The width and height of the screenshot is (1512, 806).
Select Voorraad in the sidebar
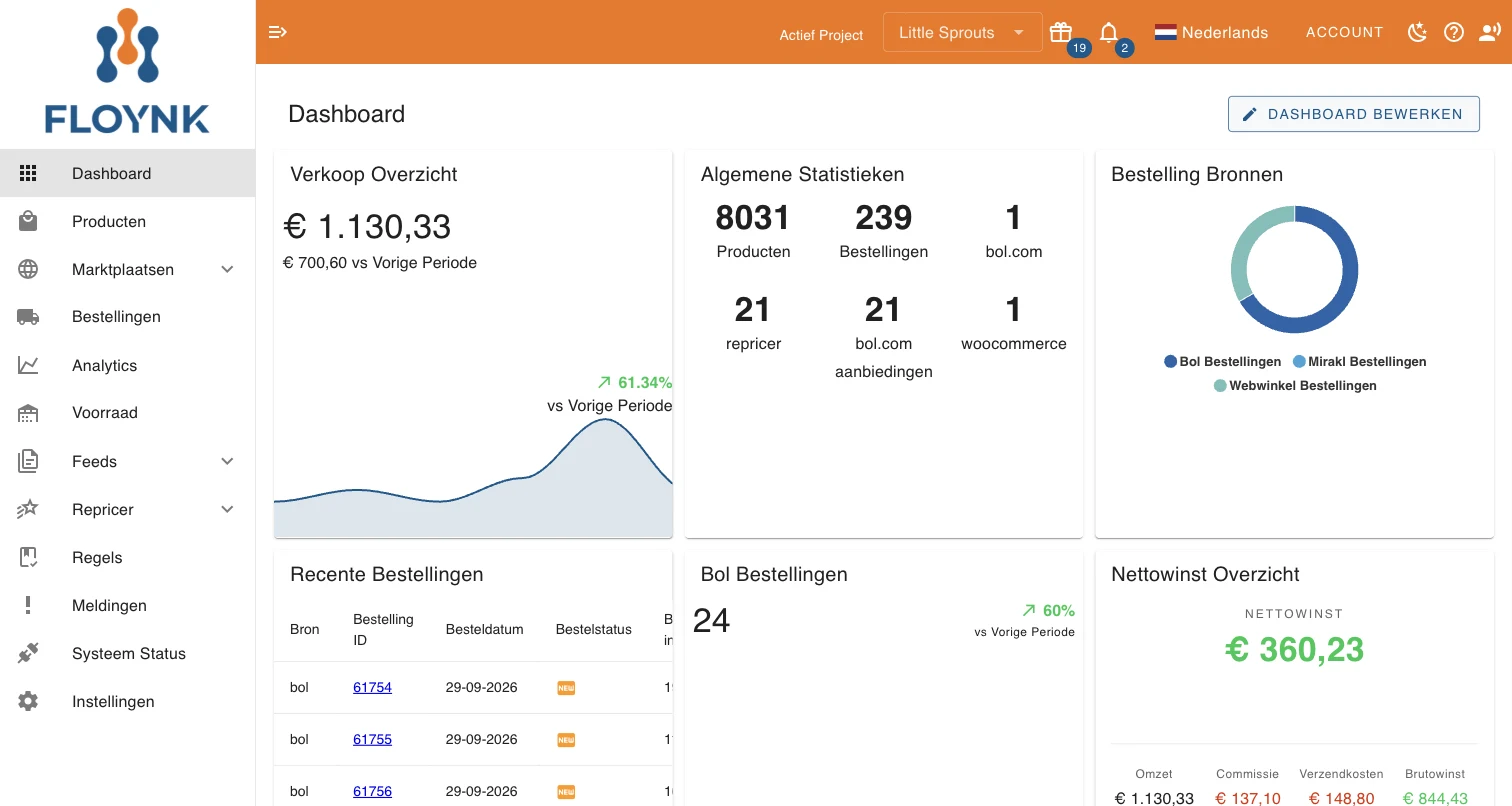128,413
